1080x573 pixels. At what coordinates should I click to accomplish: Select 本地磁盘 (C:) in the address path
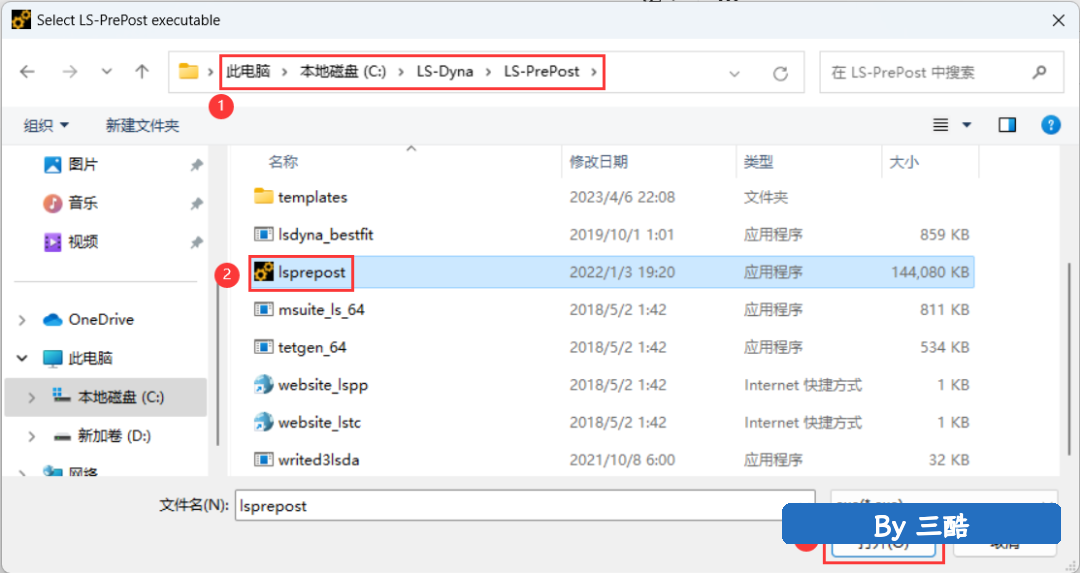click(x=343, y=72)
